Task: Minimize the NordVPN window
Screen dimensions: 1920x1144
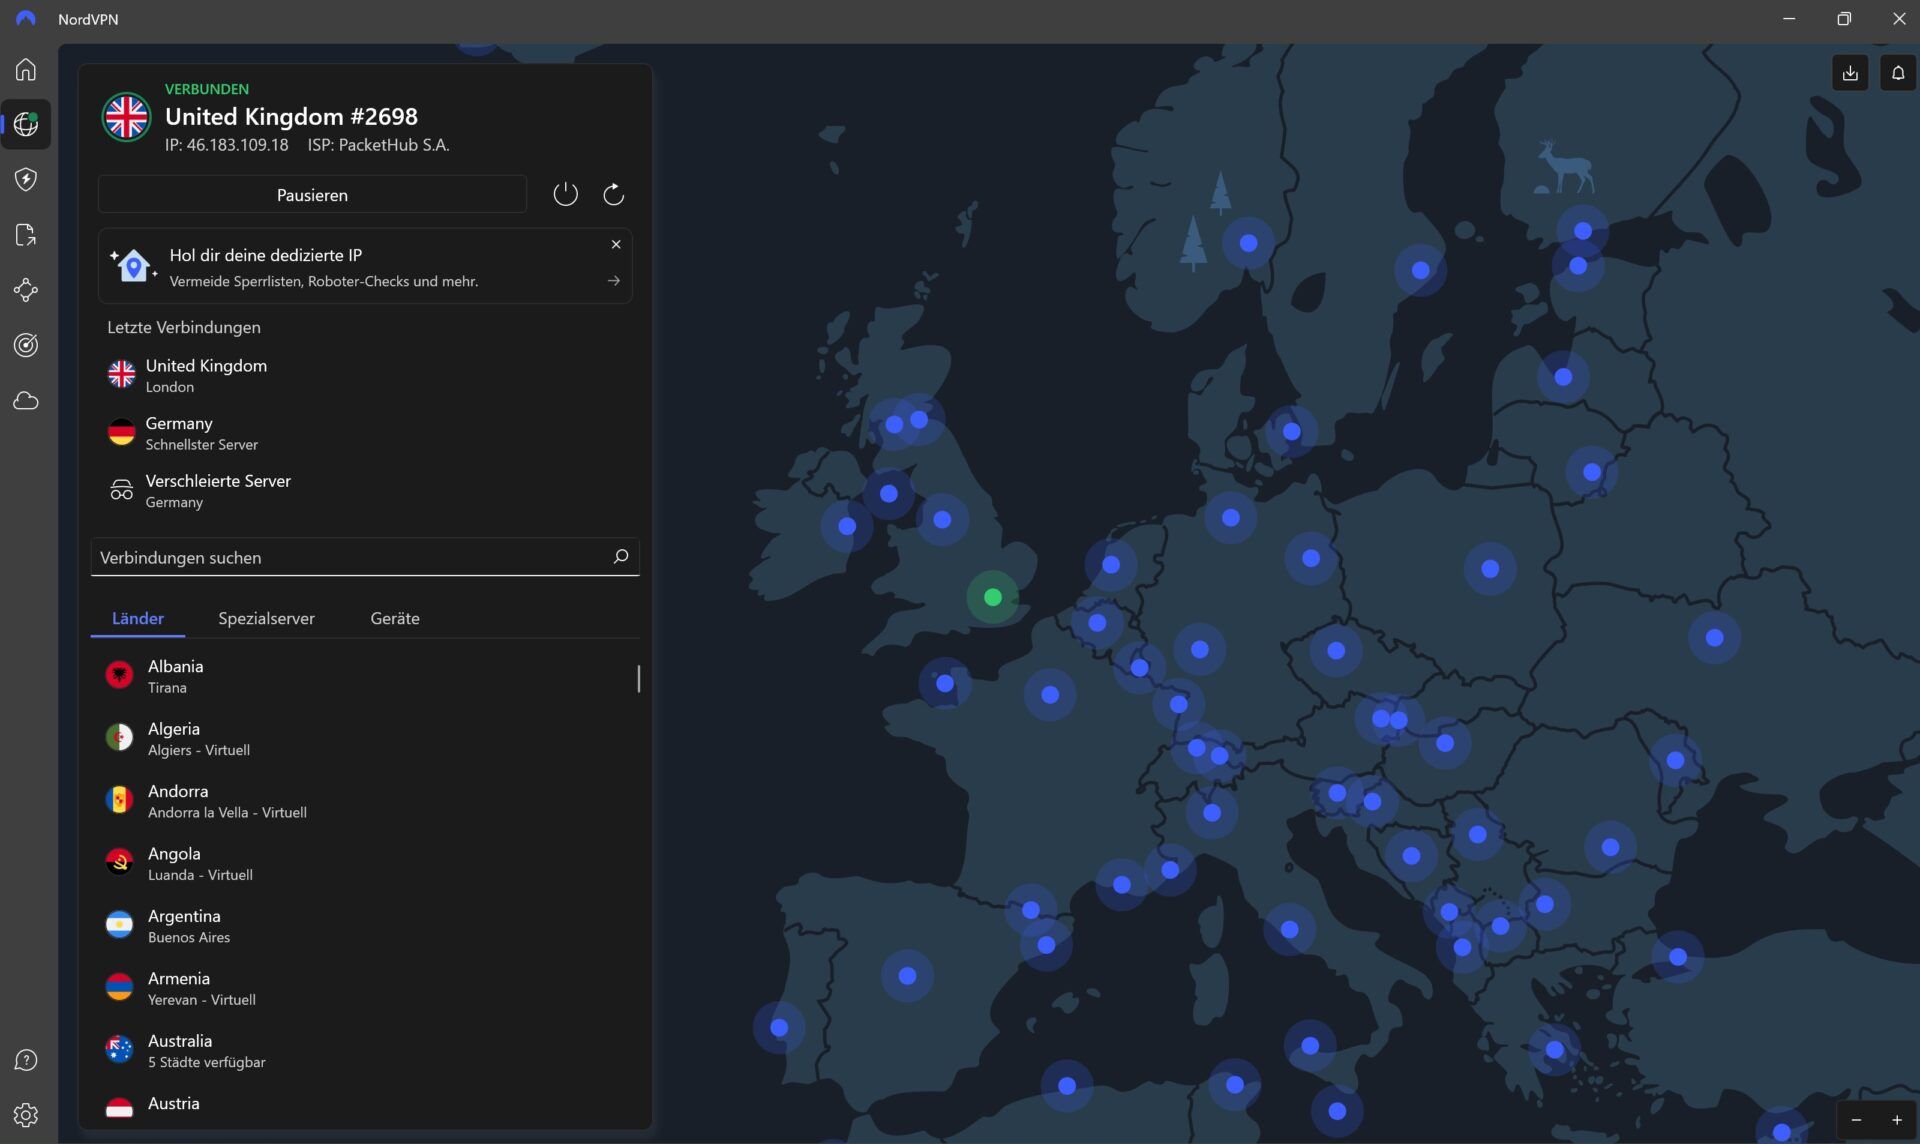Action: tap(1789, 19)
